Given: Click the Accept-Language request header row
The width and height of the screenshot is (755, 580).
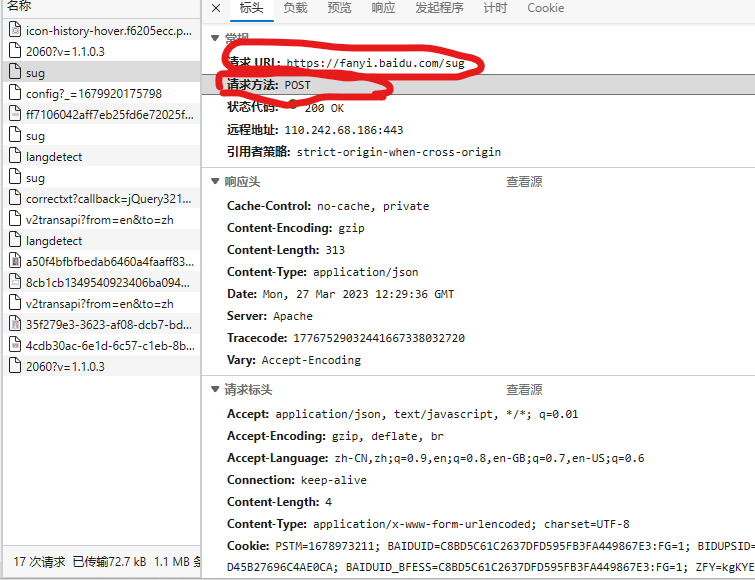Looking at the screenshot, I should tap(436, 458).
